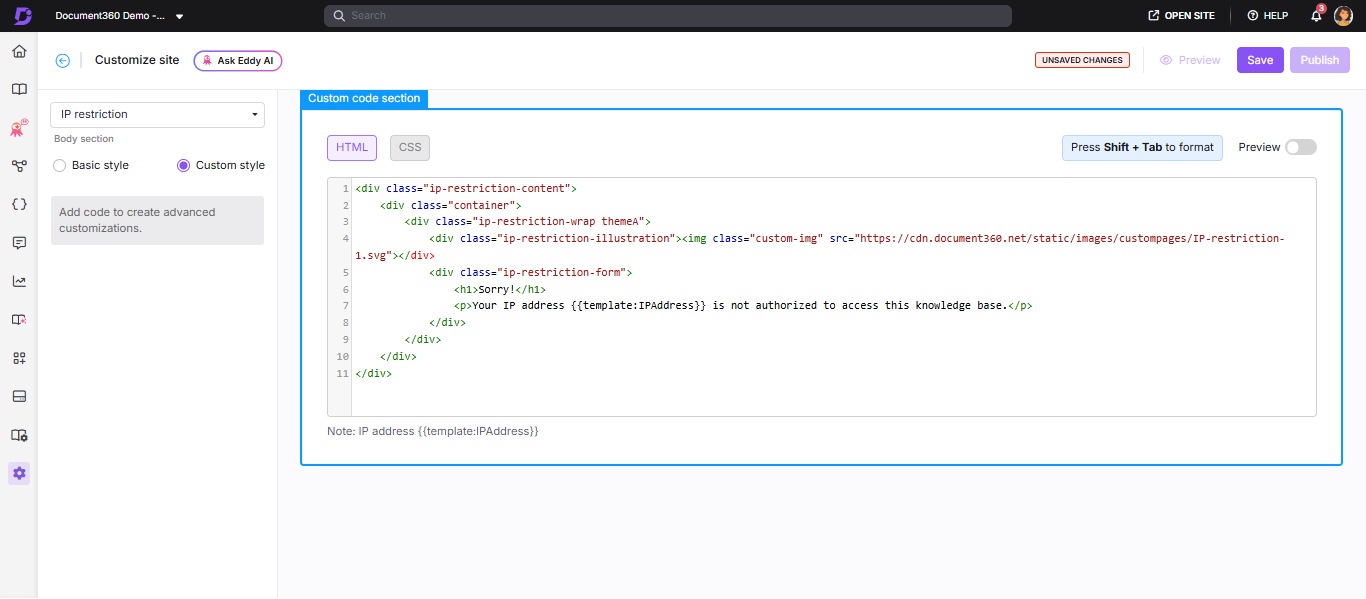This screenshot has height=599, width=1366.
Task: Click the 'Customize site' title text
Action: (x=137, y=60)
